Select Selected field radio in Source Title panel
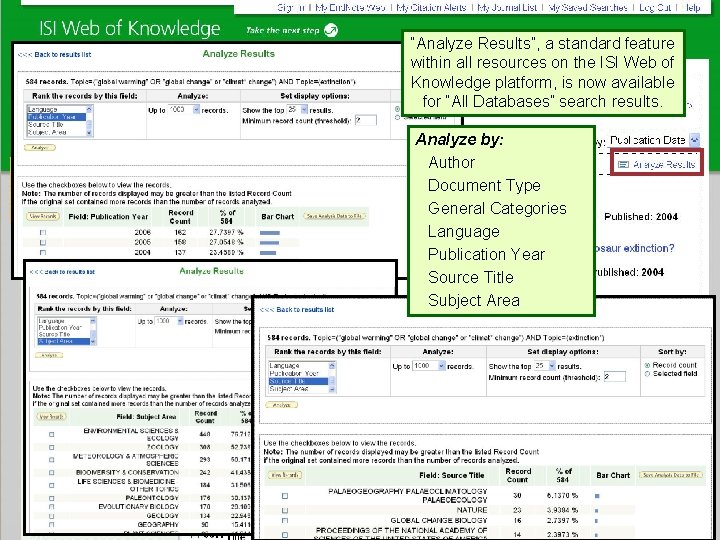Image resolution: width=720 pixels, height=540 pixels. pos(647,374)
